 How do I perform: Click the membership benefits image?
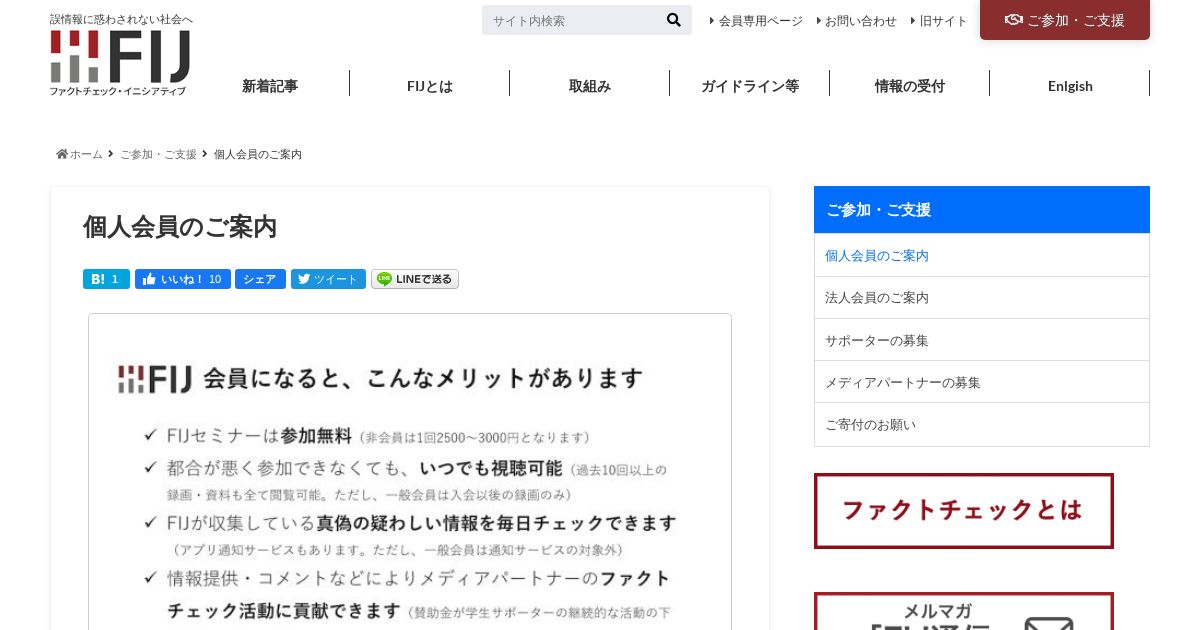pos(410,472)
